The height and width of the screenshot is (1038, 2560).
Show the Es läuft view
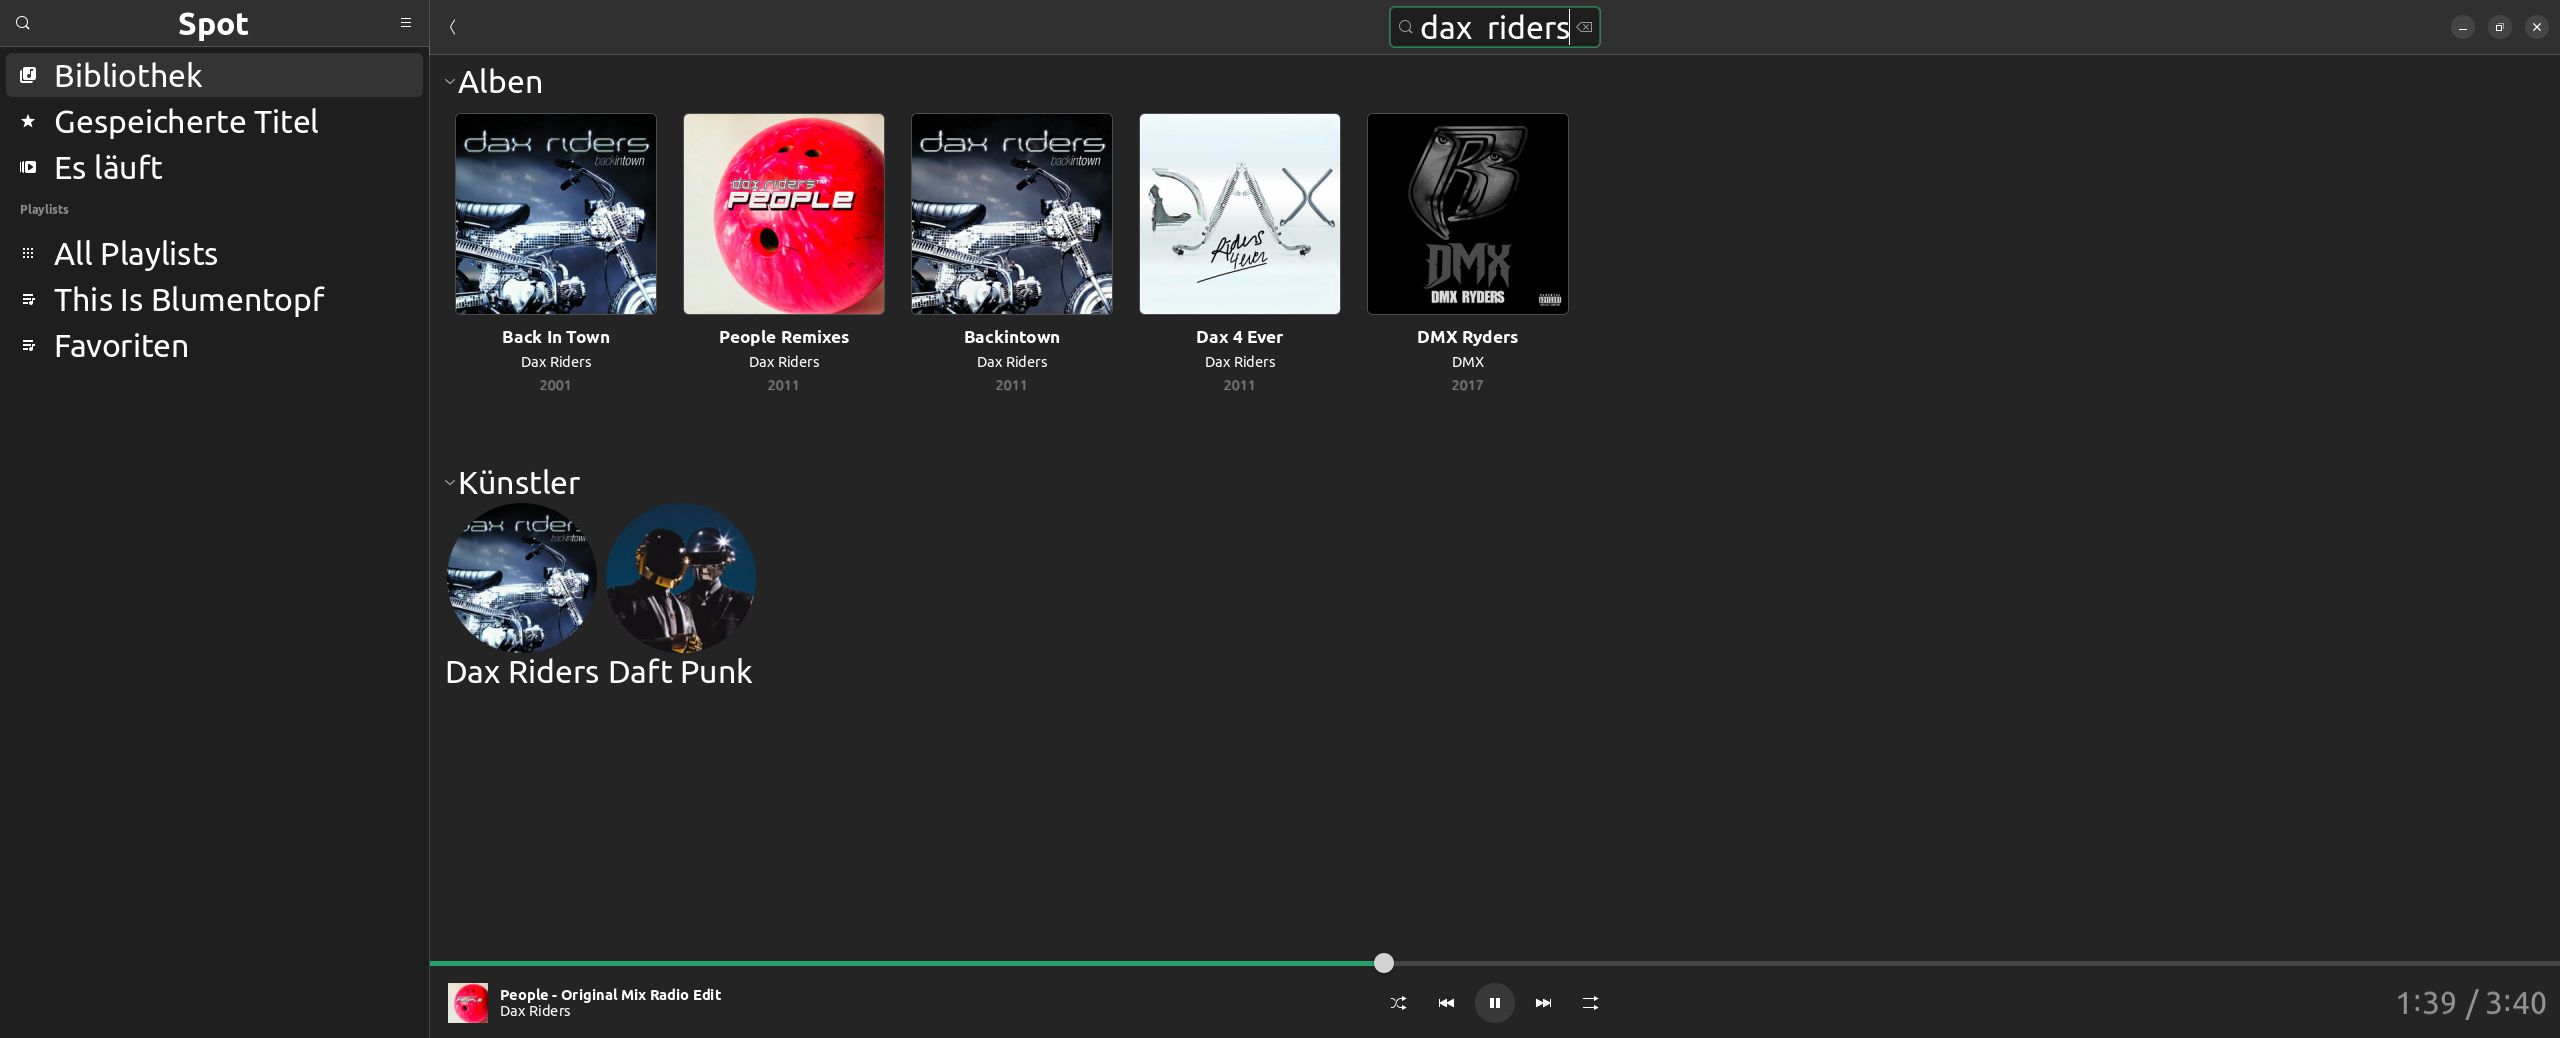coord(214,167)
